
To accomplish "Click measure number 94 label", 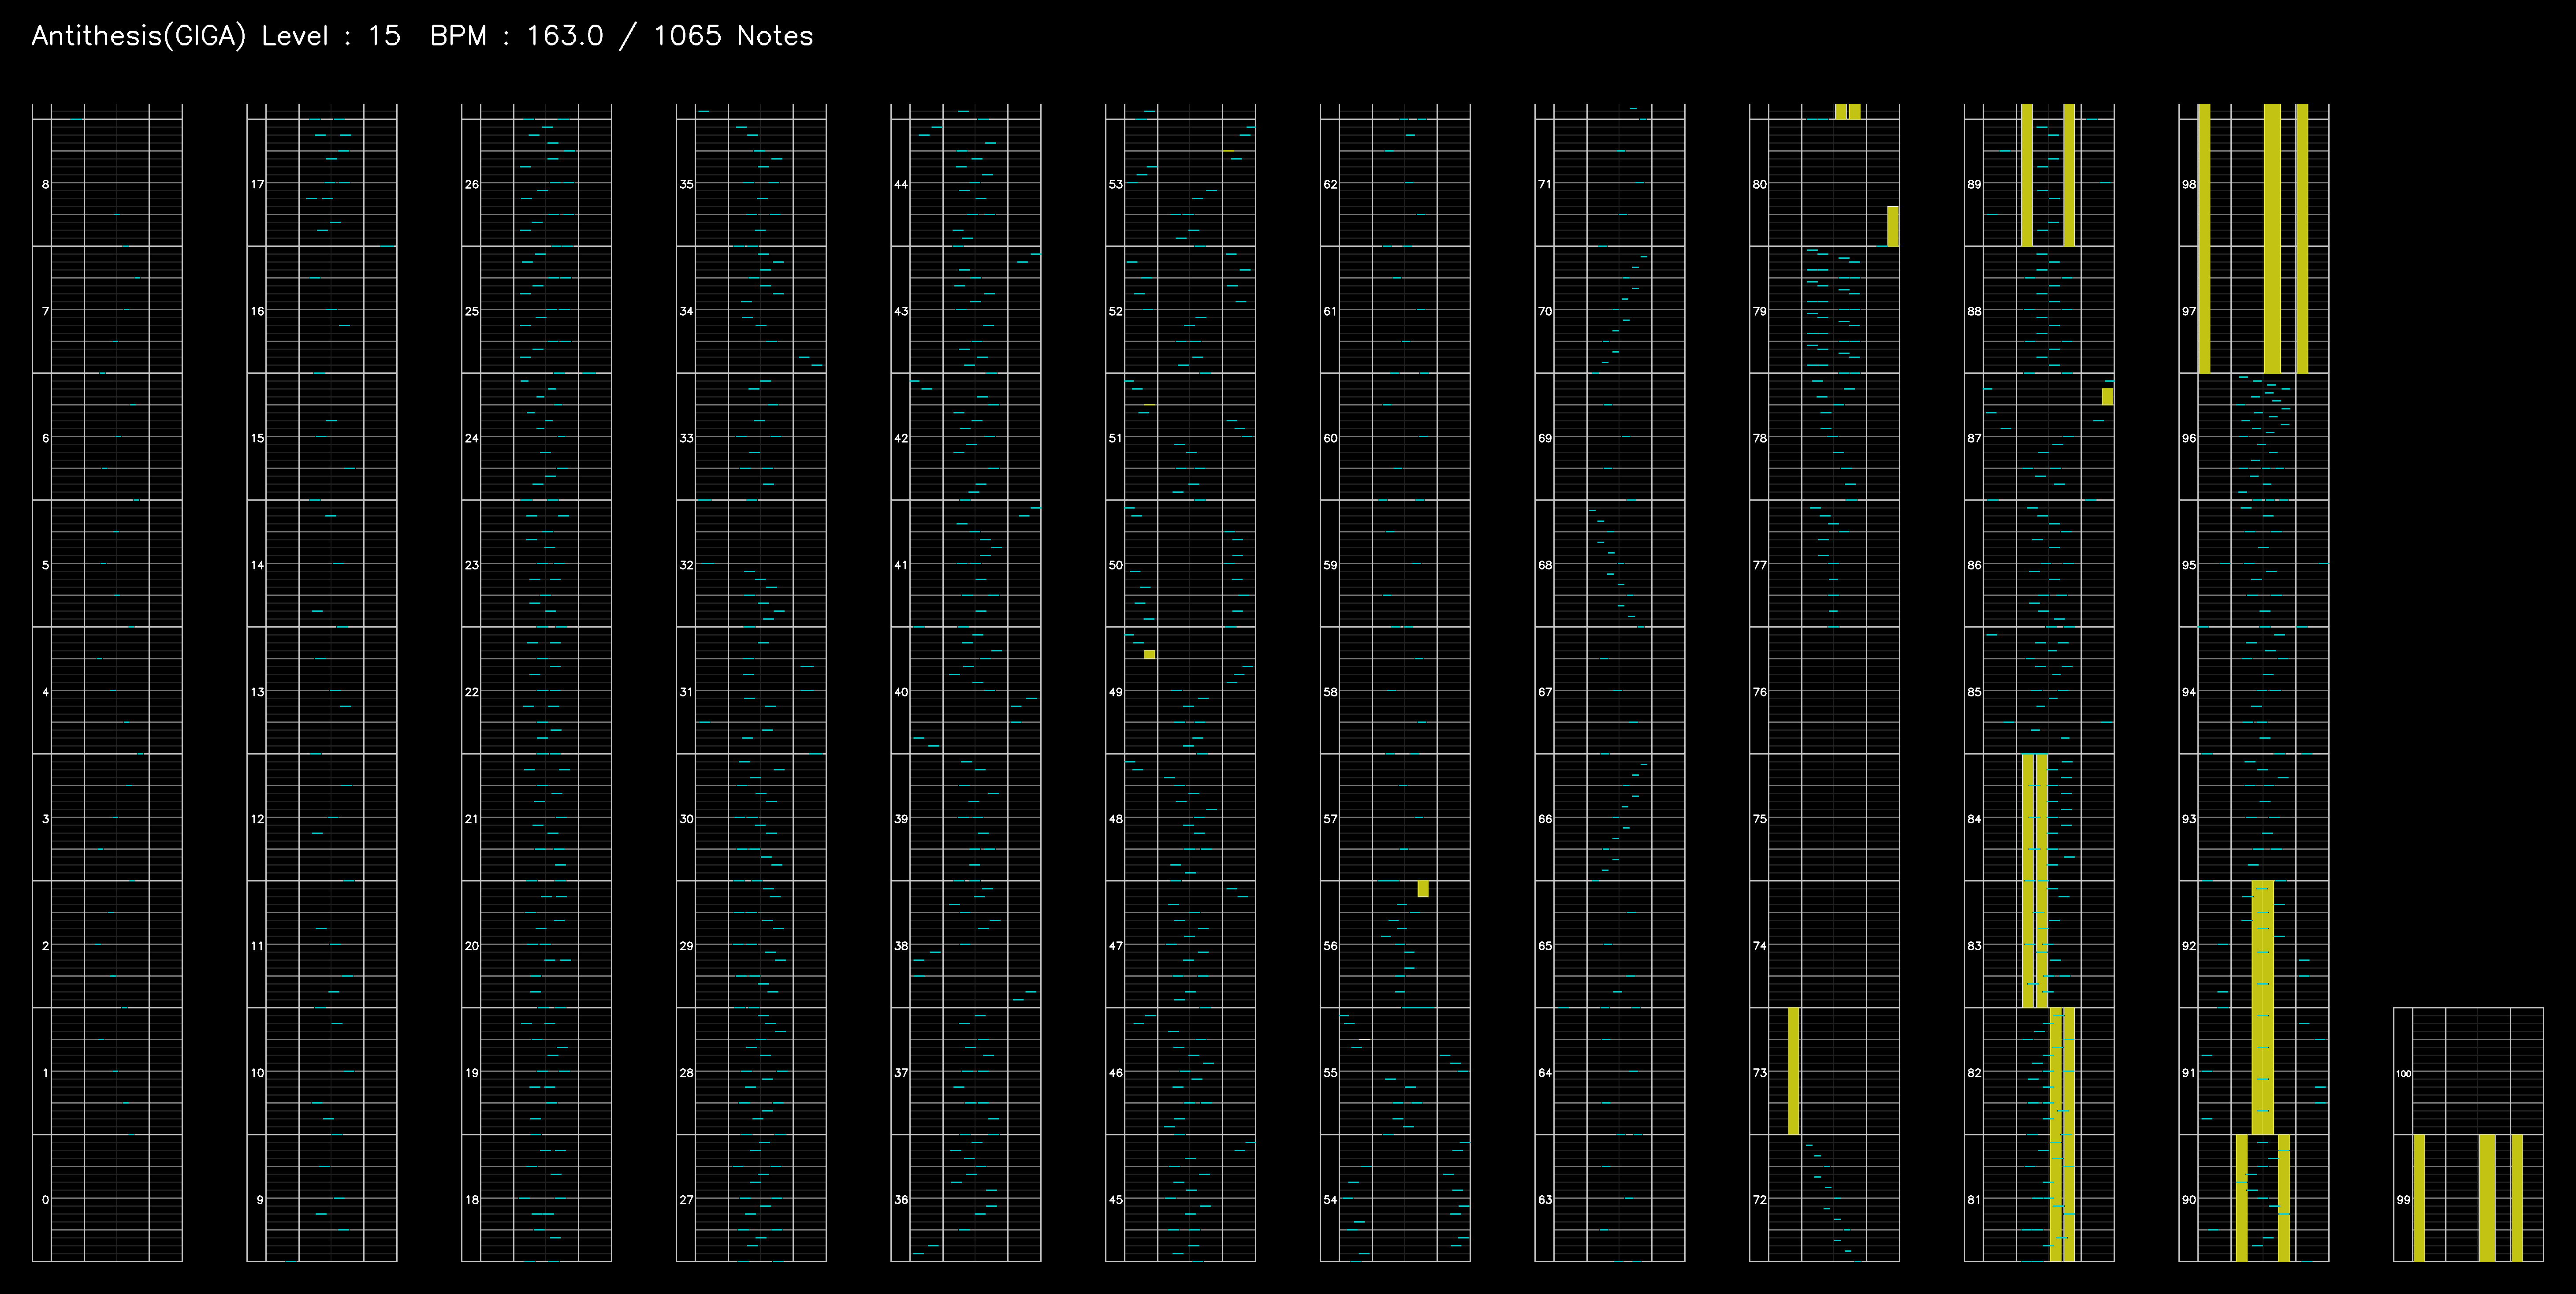I will (x=2189, y=692).
